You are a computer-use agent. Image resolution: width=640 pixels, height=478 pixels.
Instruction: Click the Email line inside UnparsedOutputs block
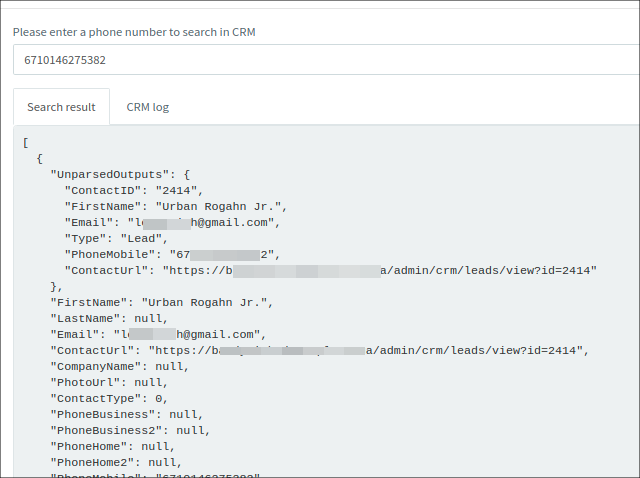[170, 223]
